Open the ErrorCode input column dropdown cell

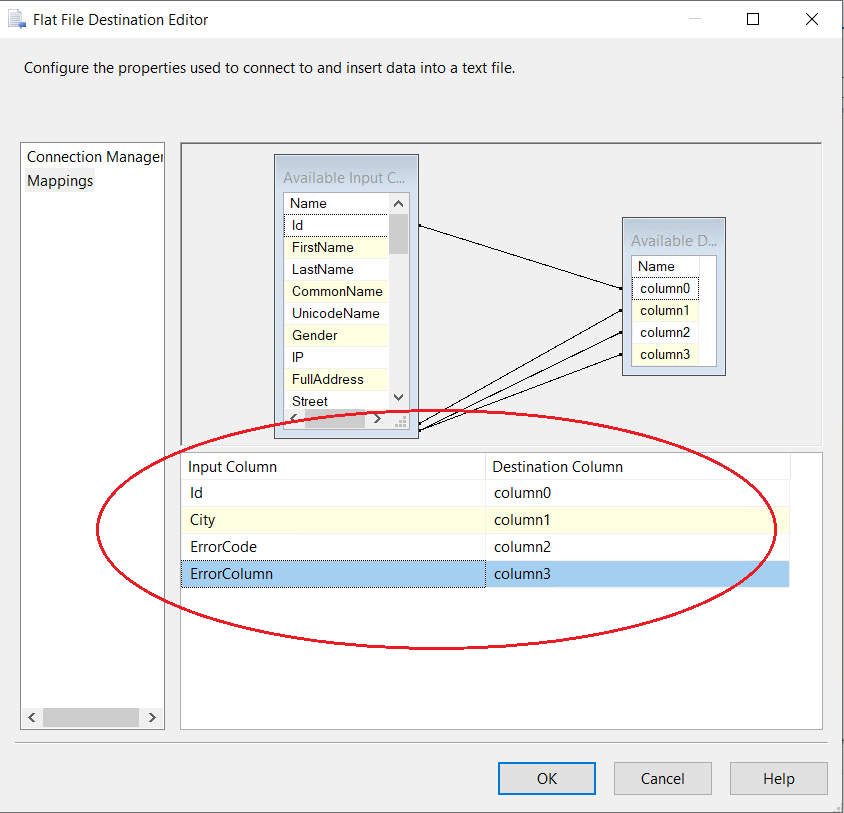332,547
